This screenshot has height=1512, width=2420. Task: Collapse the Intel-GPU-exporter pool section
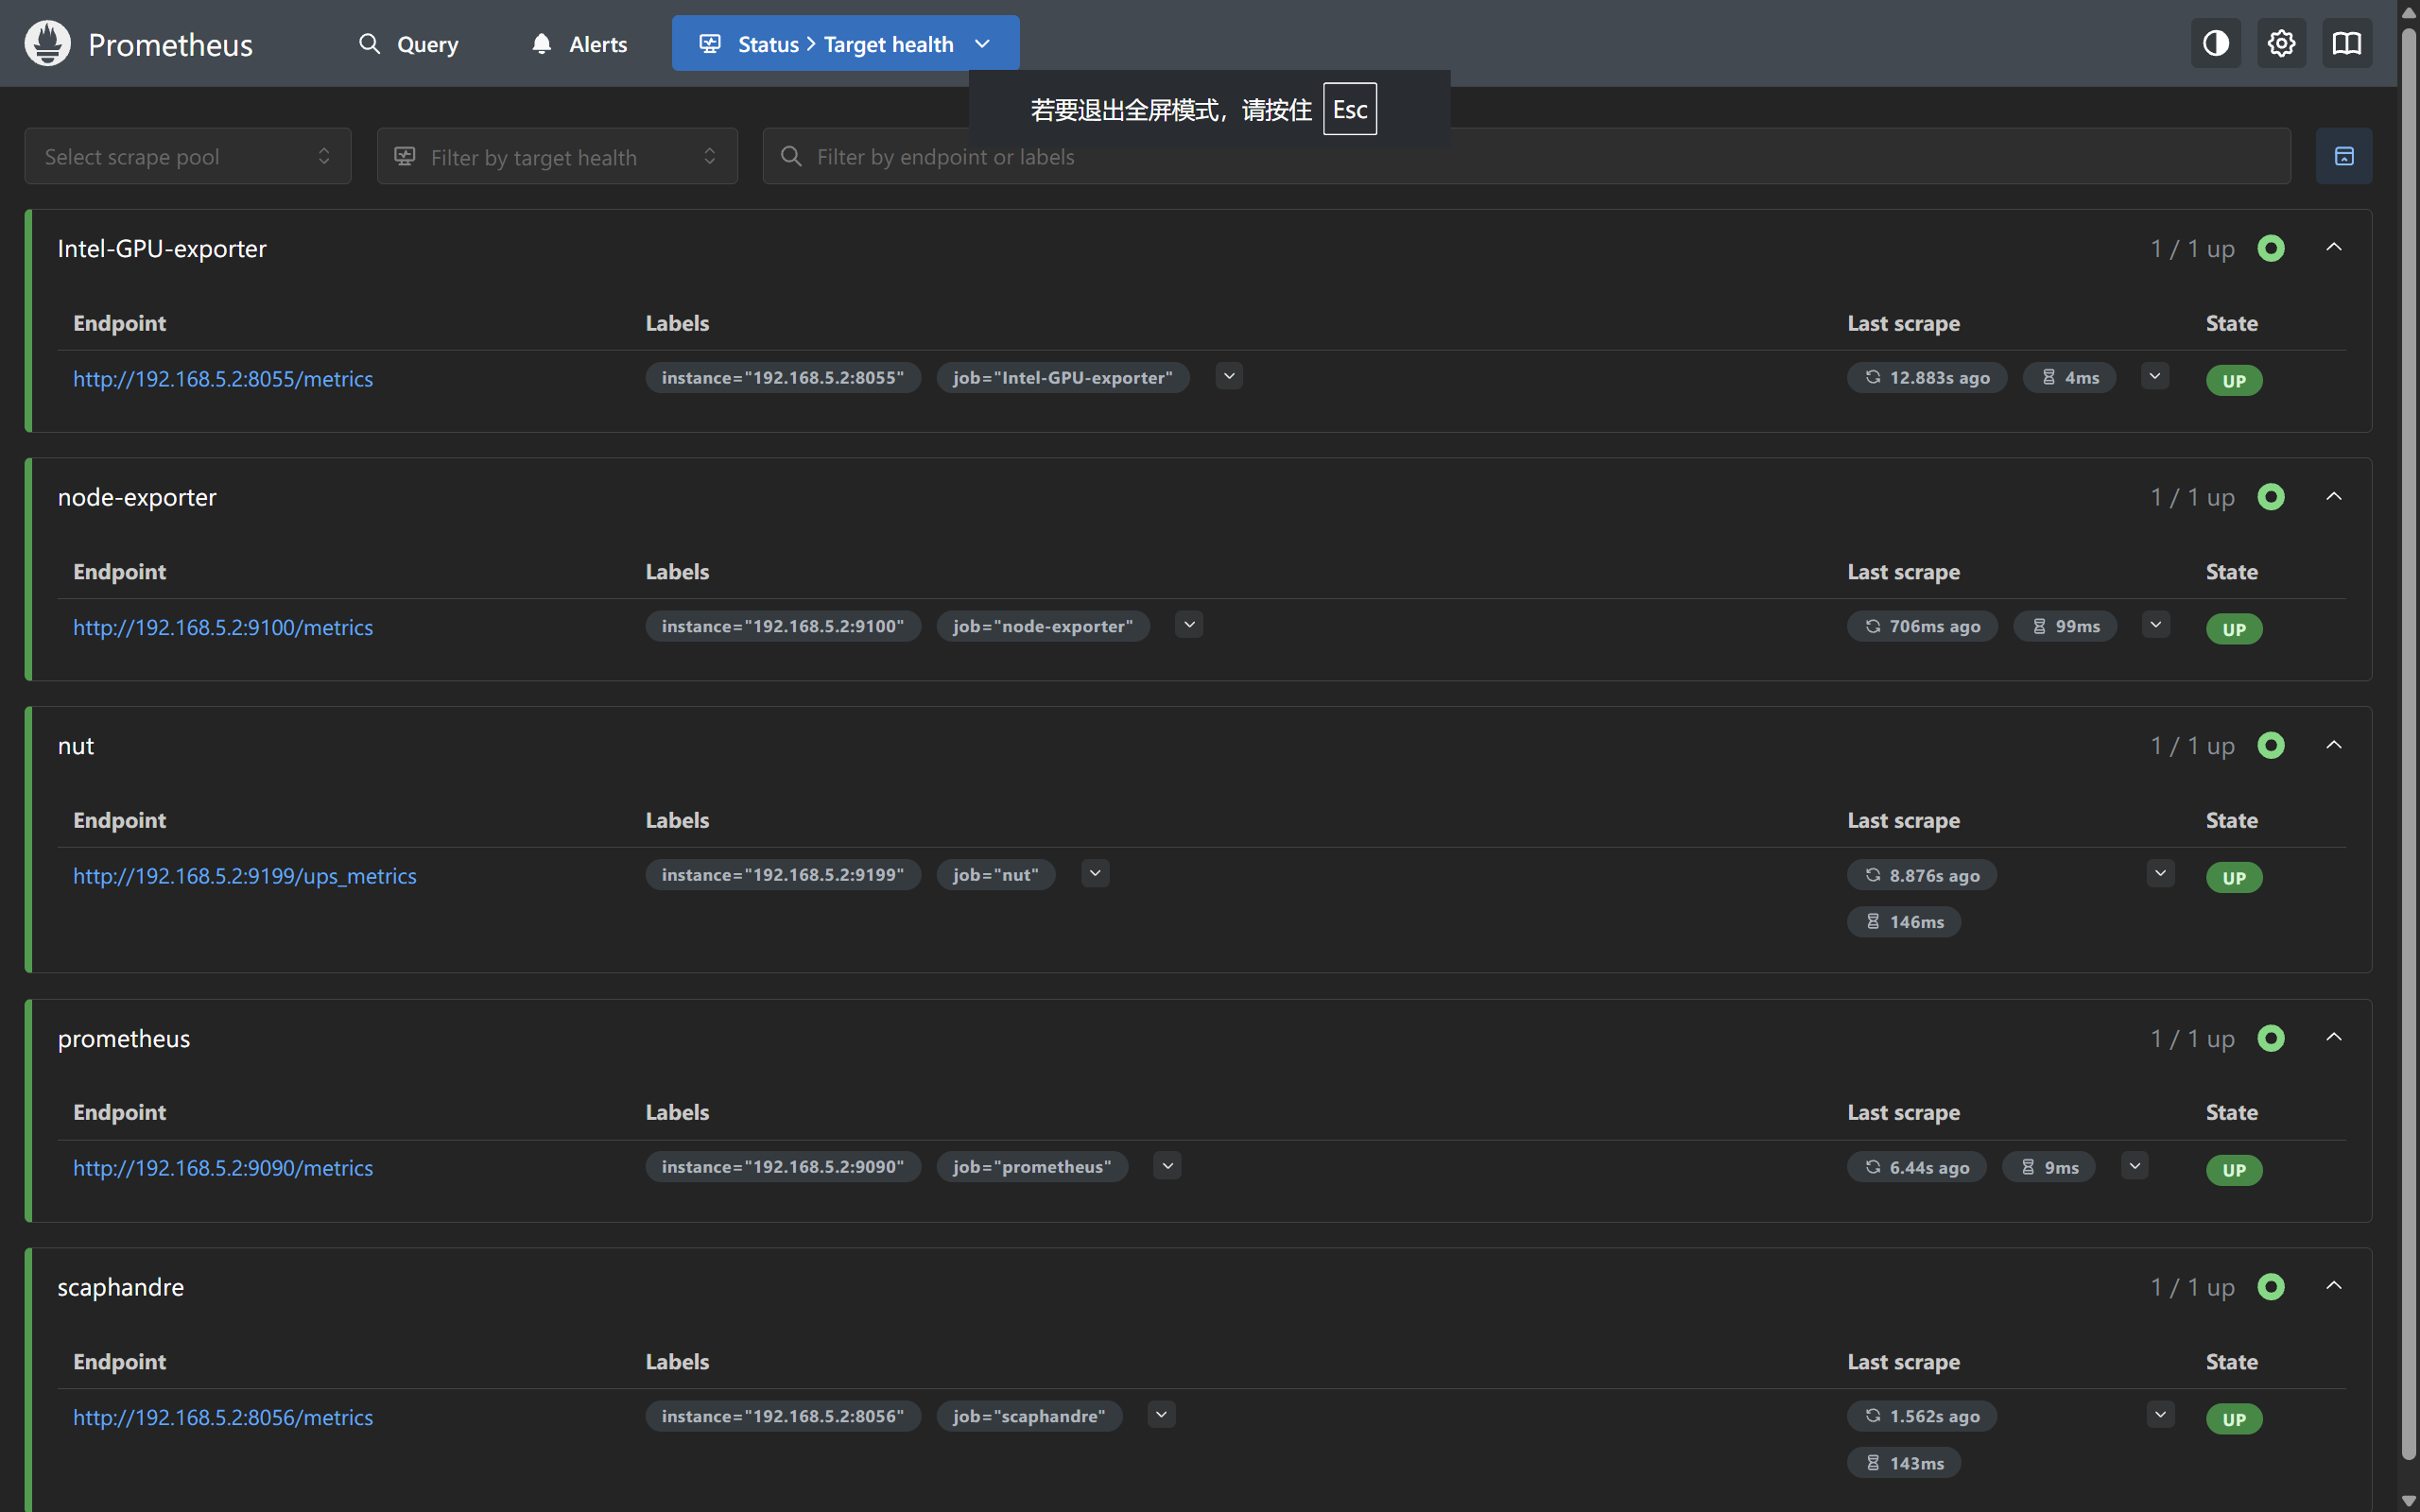pyautogui.click(x=2334, y=248)
